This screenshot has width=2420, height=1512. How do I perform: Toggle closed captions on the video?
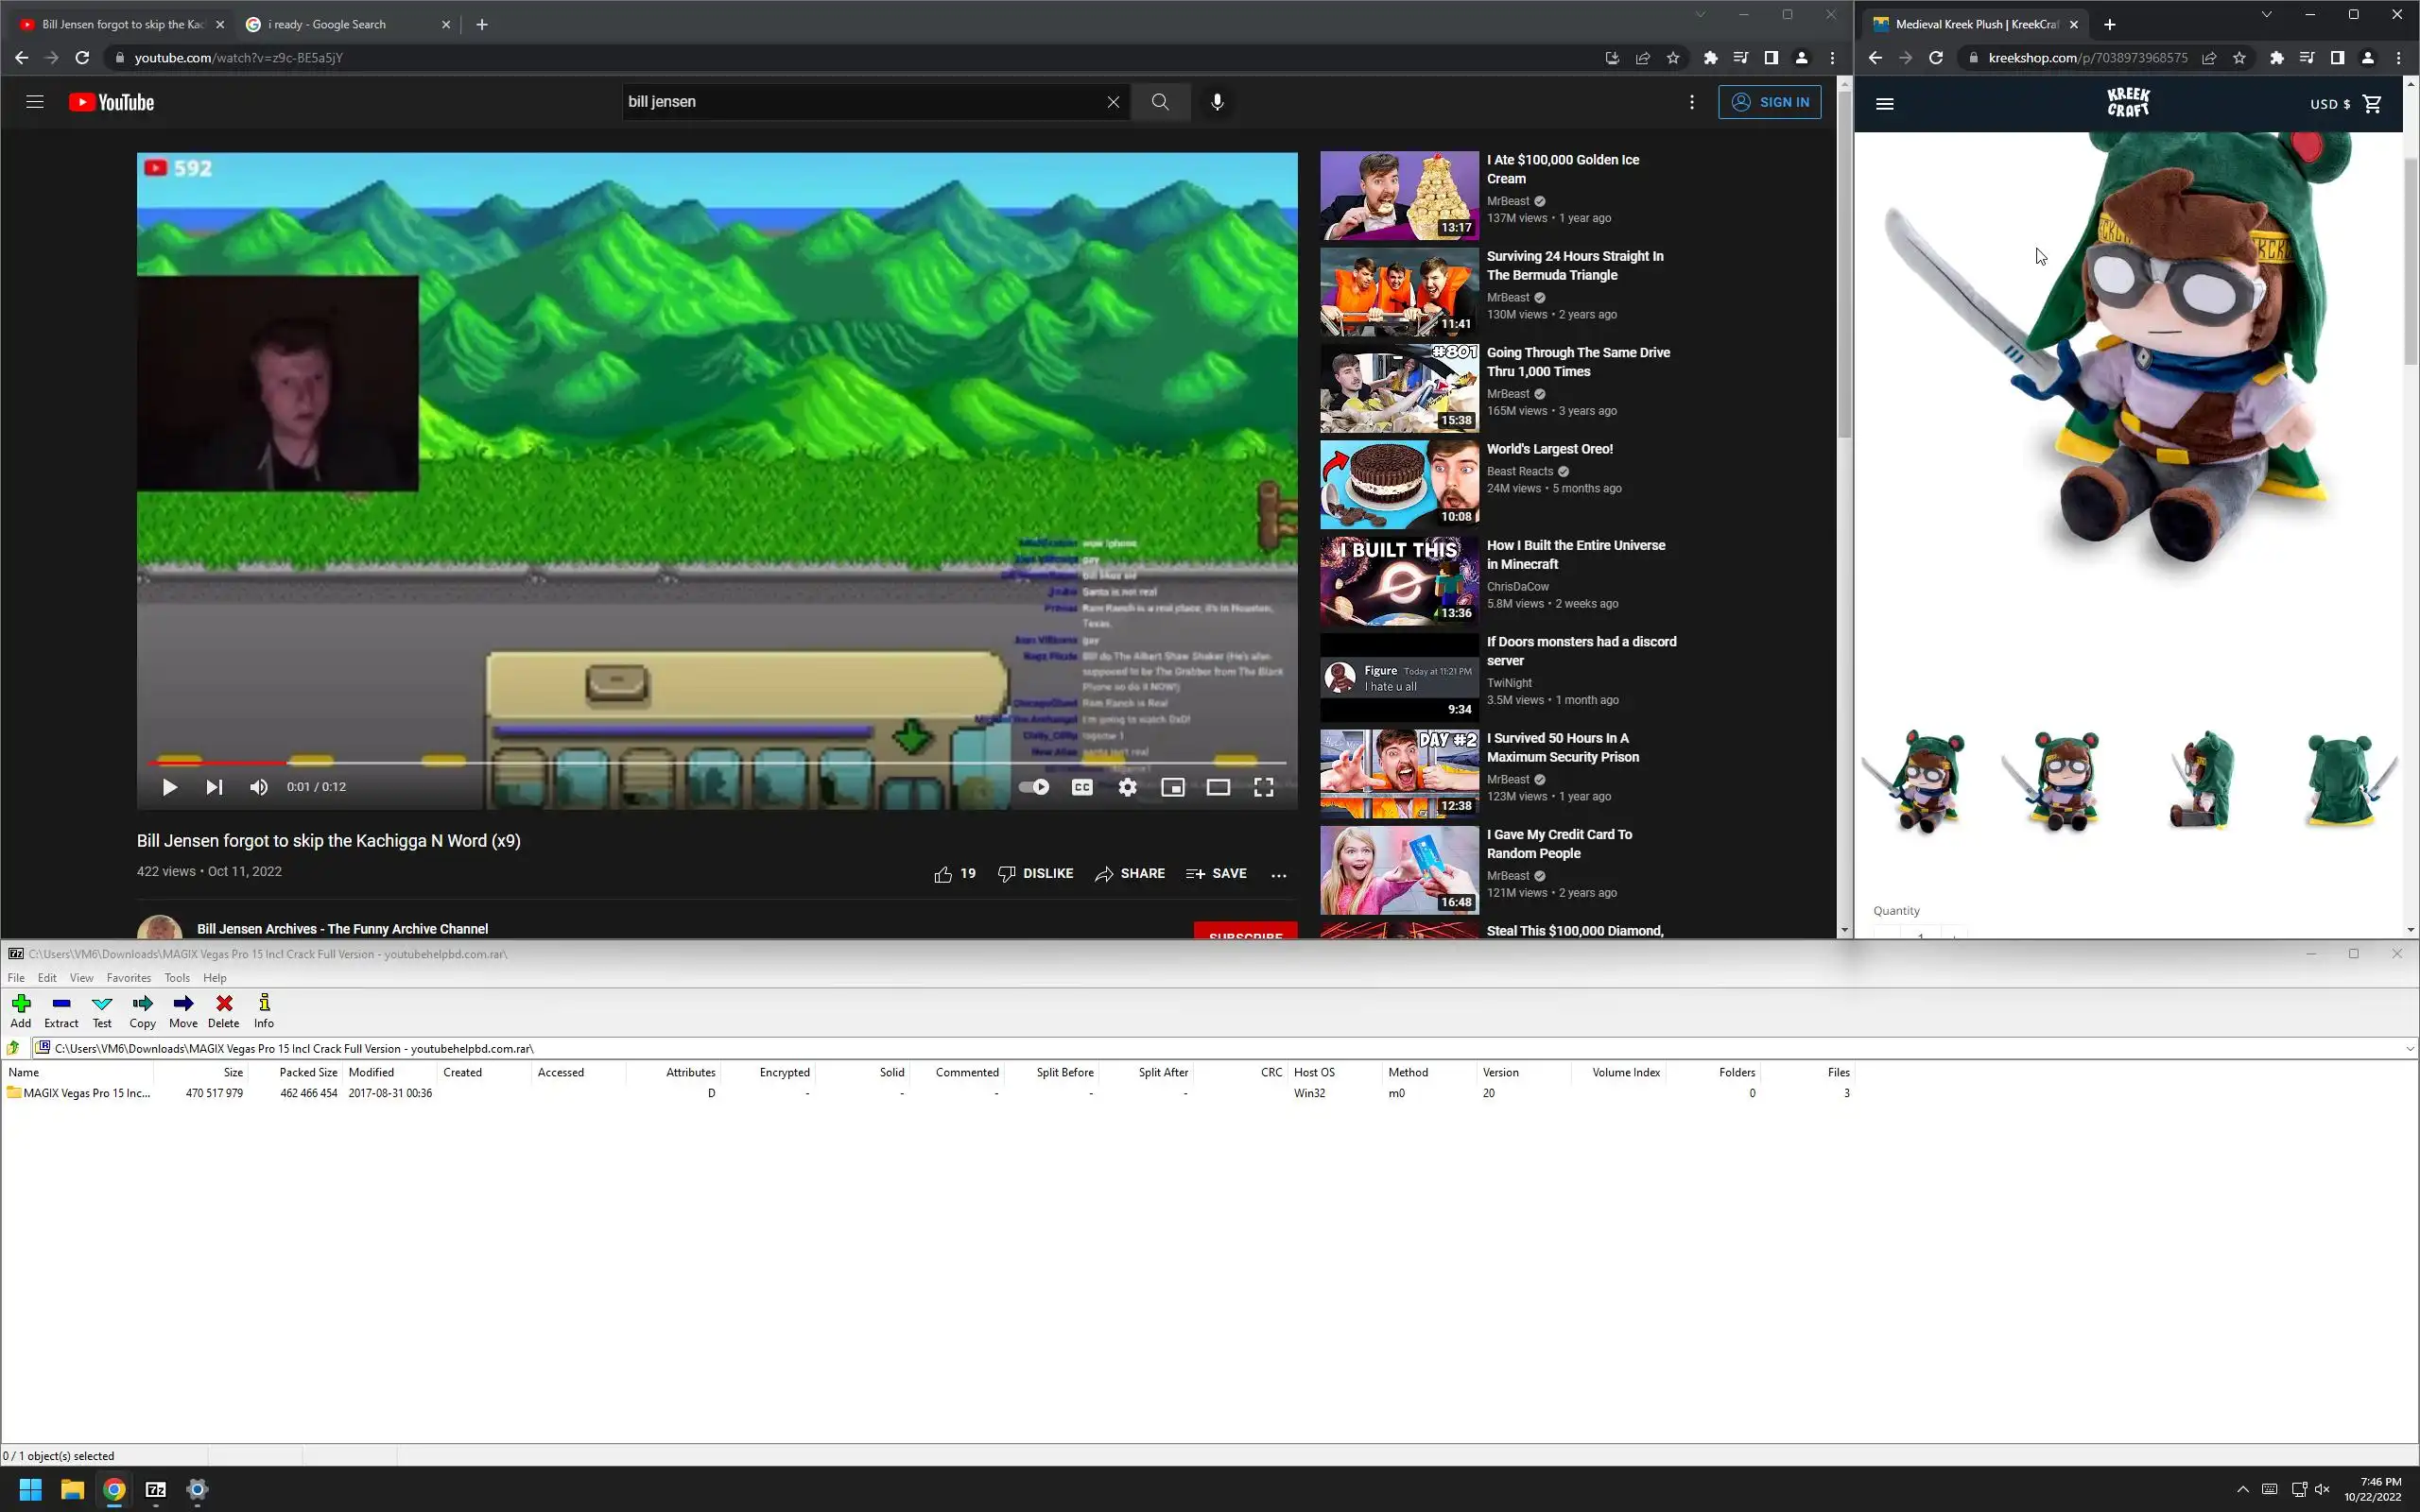pos(1082,787)
